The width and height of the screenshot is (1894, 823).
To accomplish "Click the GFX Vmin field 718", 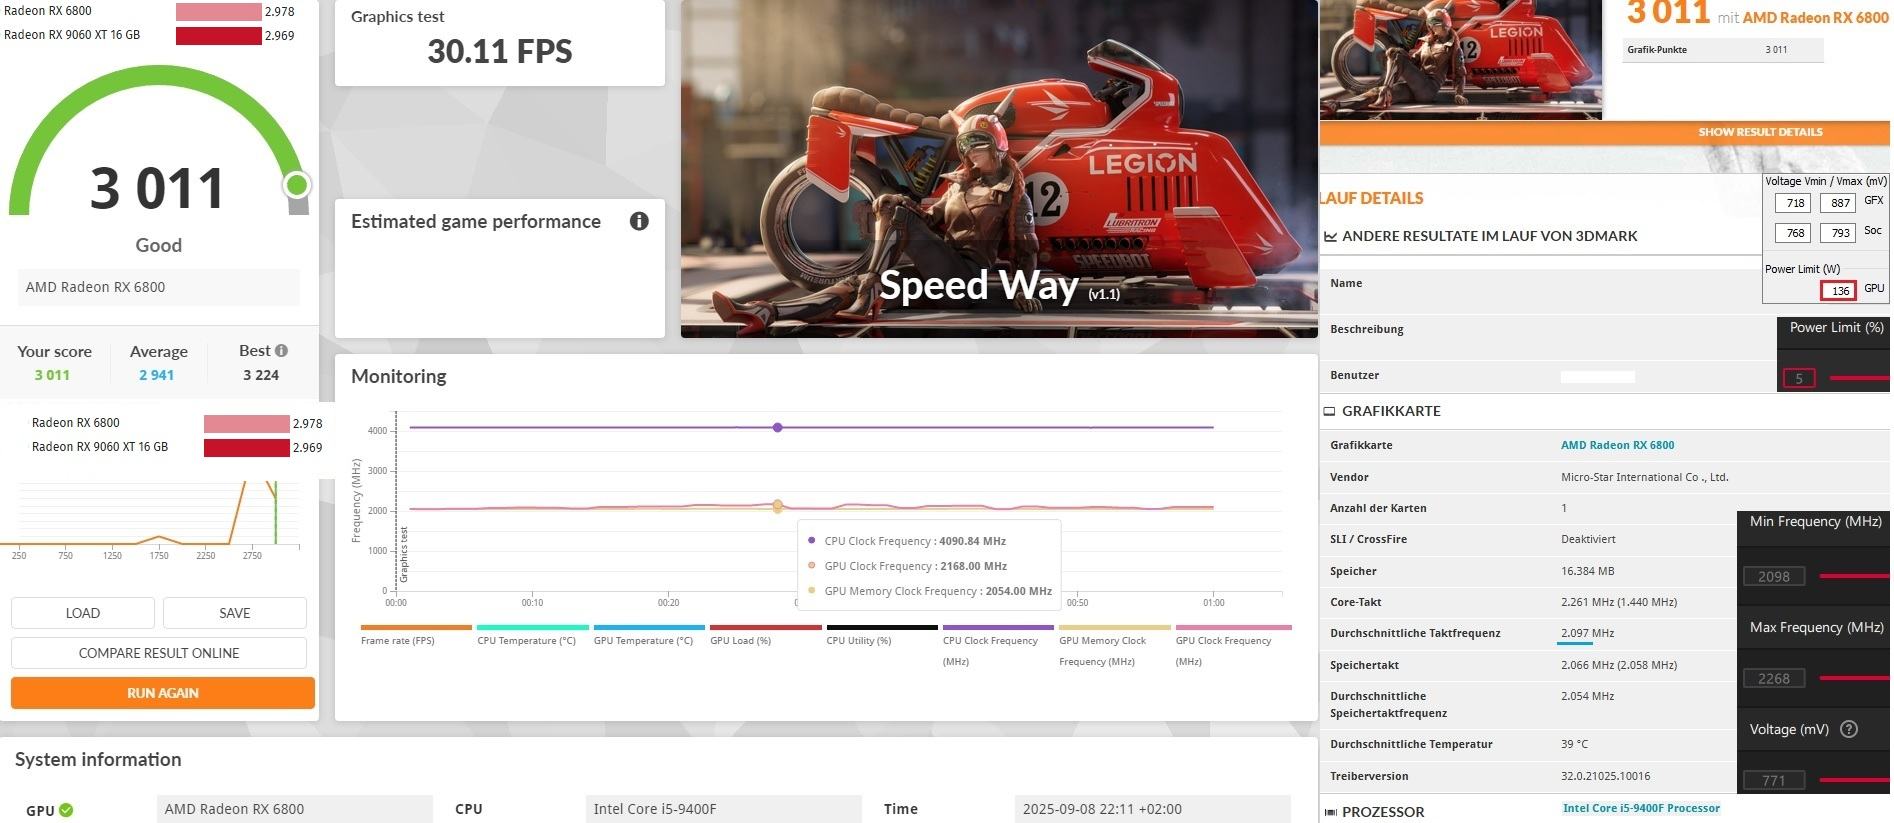I will (1795, 203).
